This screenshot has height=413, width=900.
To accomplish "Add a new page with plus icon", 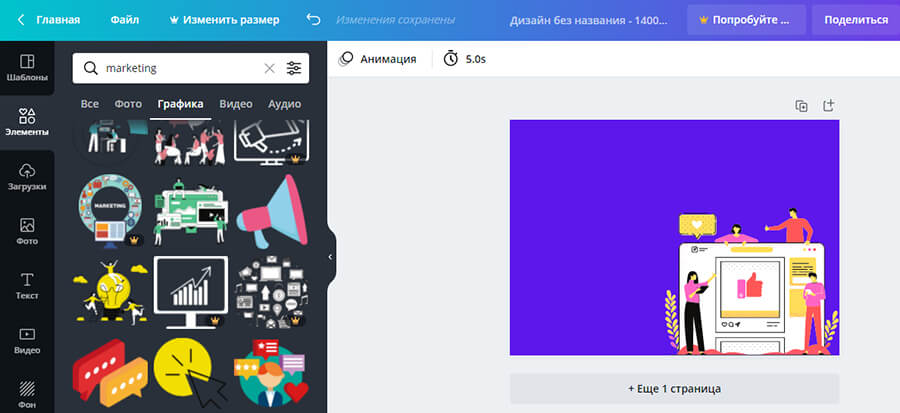I will tap(828, 105).
